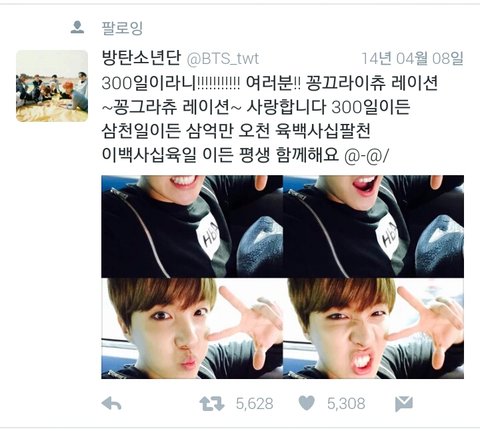This screenshot has height=431, width=480.
Task: Send tweet via envelope message icon
Action: pyautogui.click(x=404, y=404)
